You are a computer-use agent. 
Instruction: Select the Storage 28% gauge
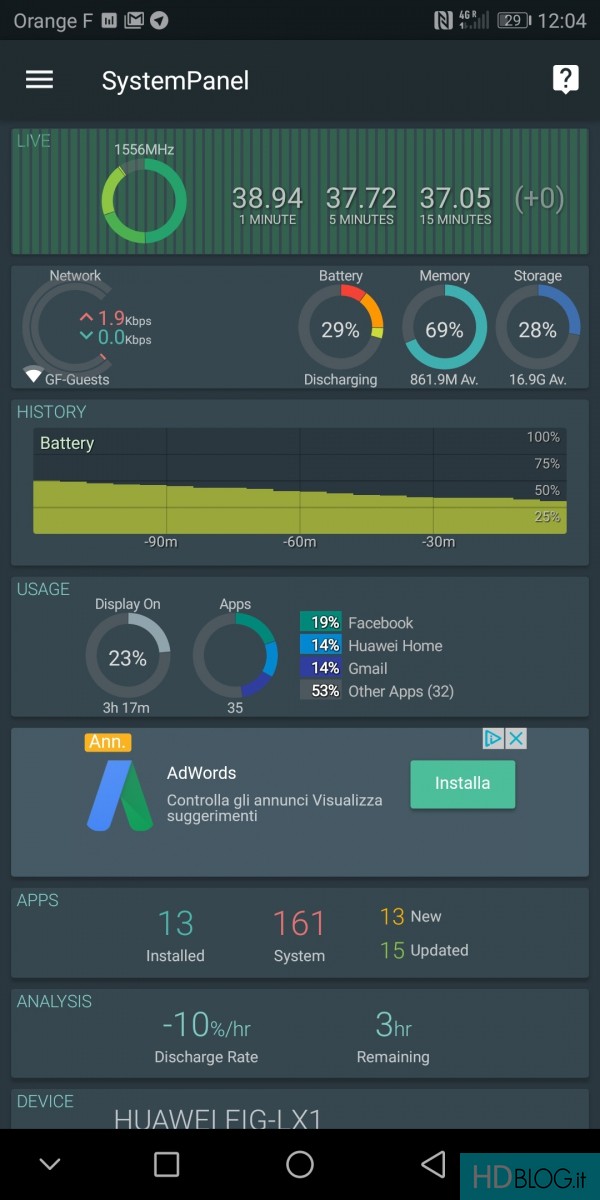coord(538,328)
